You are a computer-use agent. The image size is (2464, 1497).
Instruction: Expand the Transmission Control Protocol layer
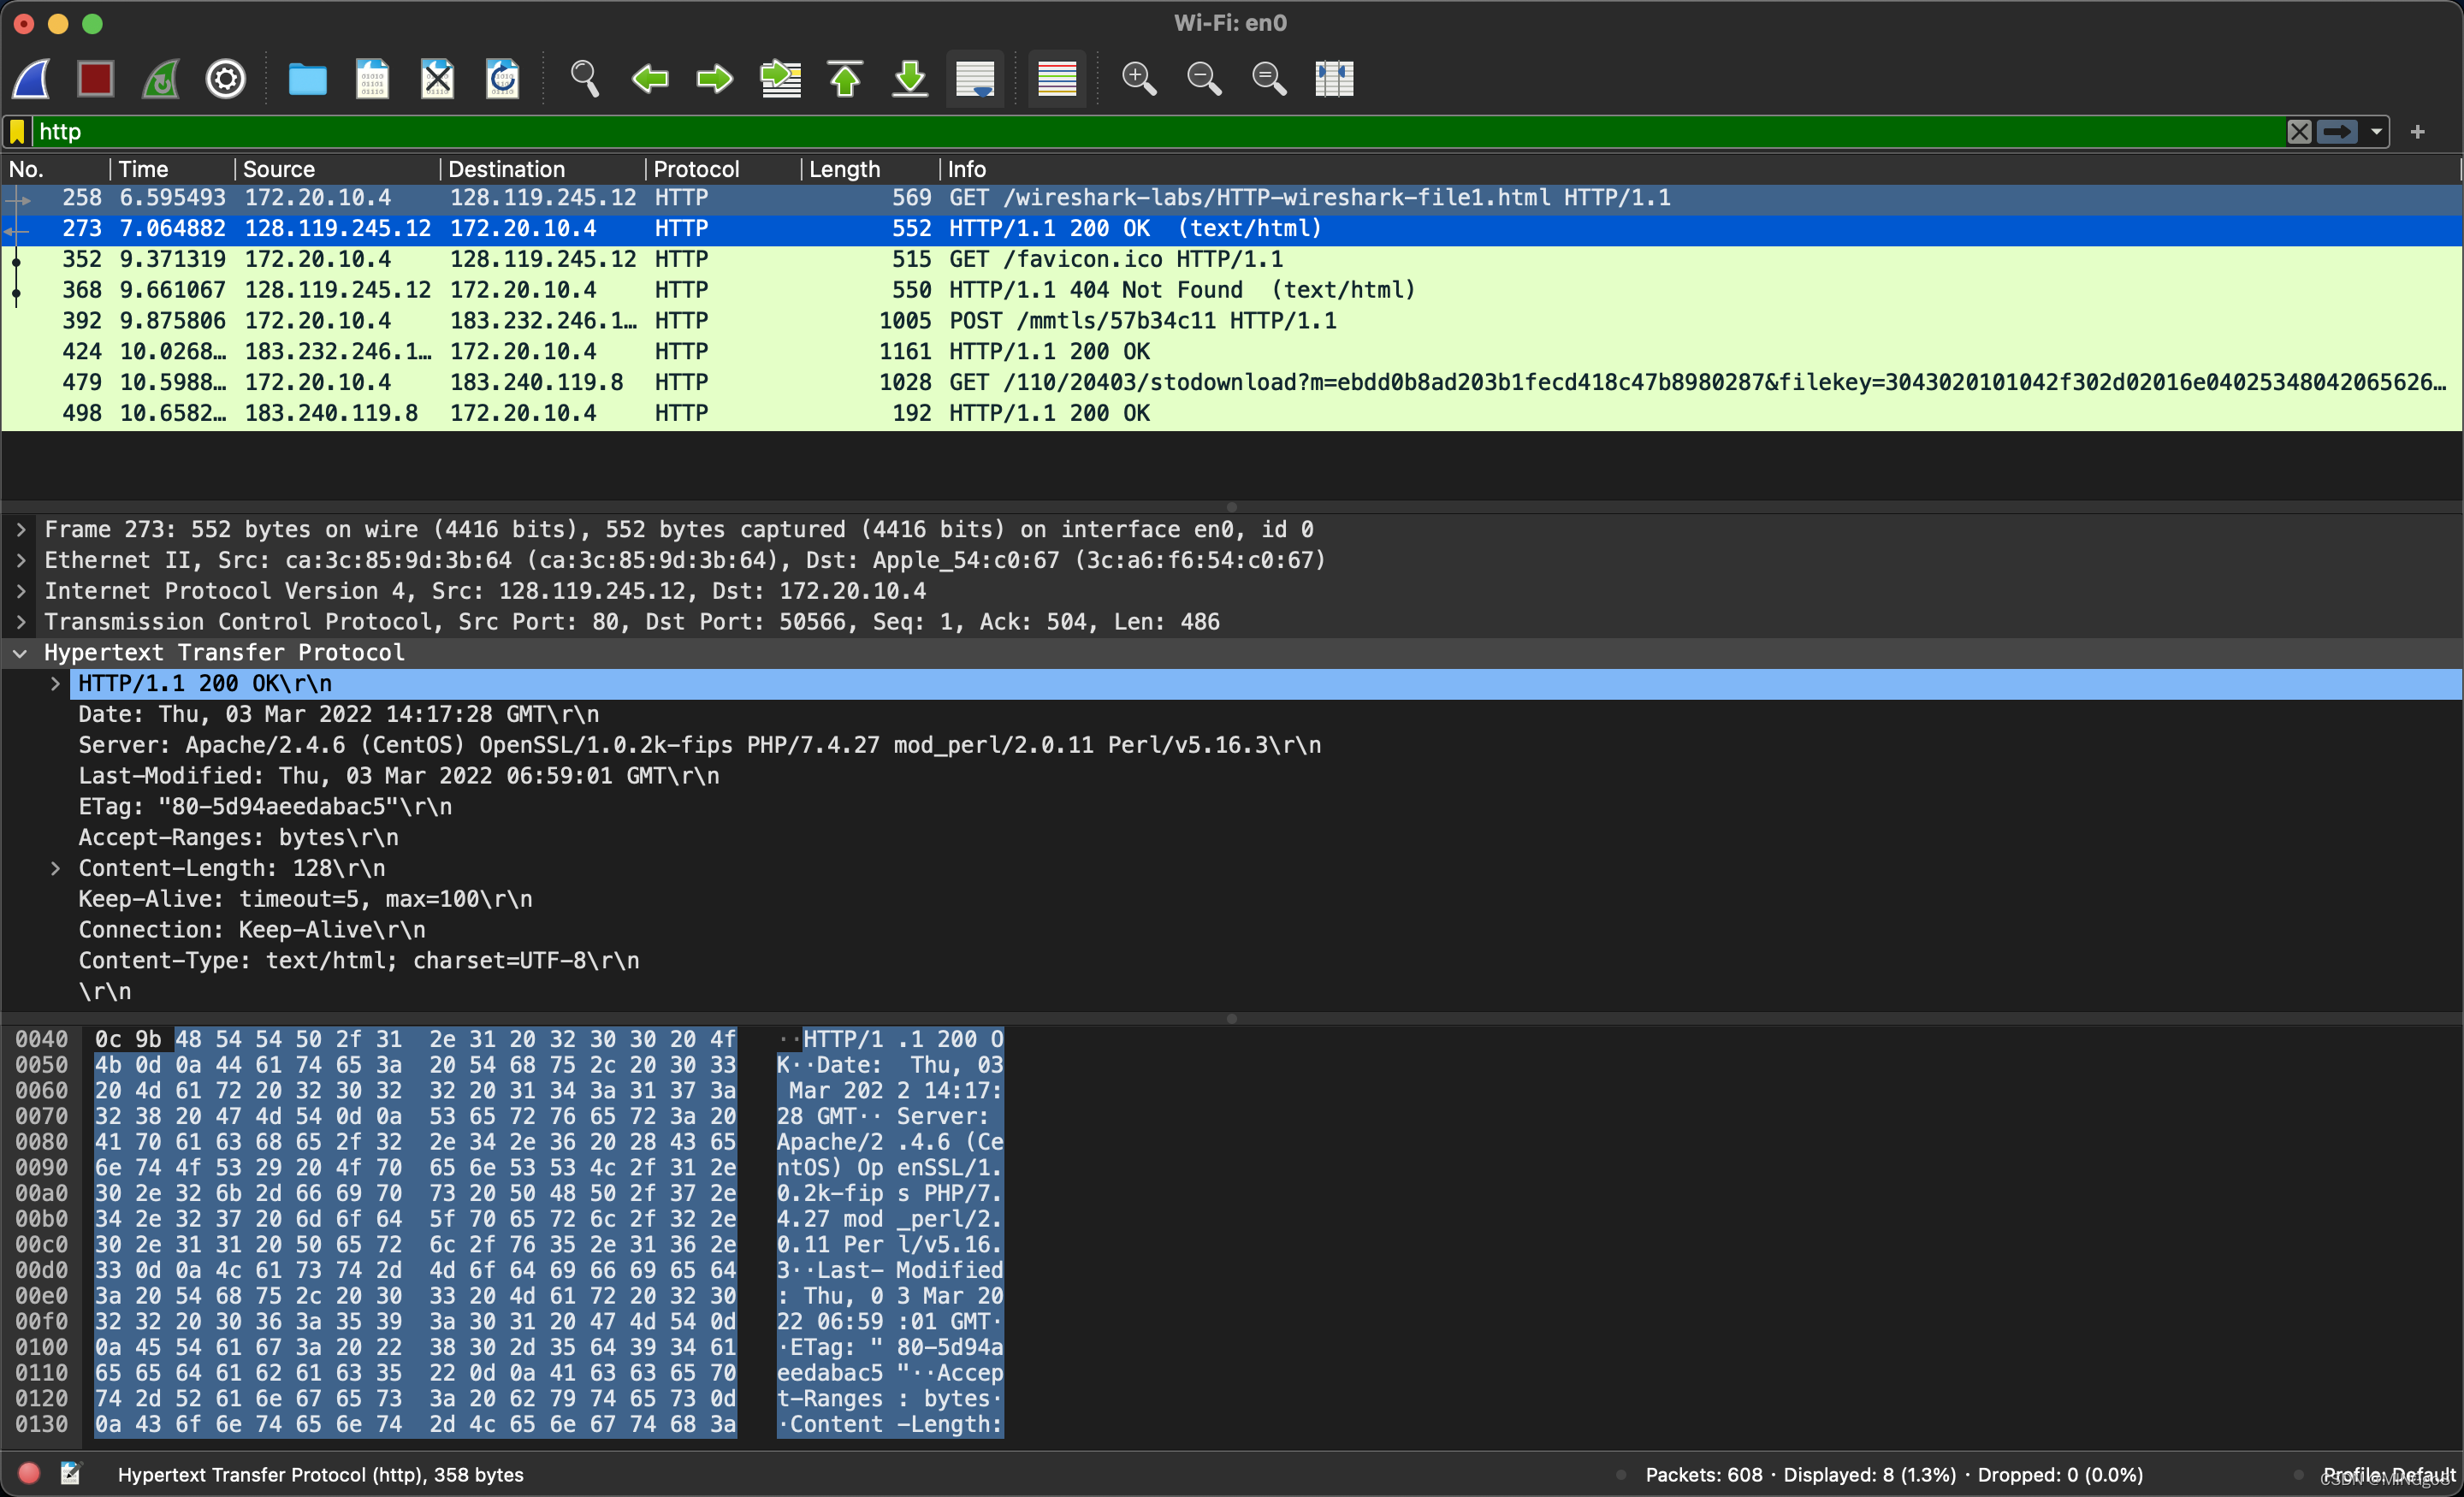point(20,621)
